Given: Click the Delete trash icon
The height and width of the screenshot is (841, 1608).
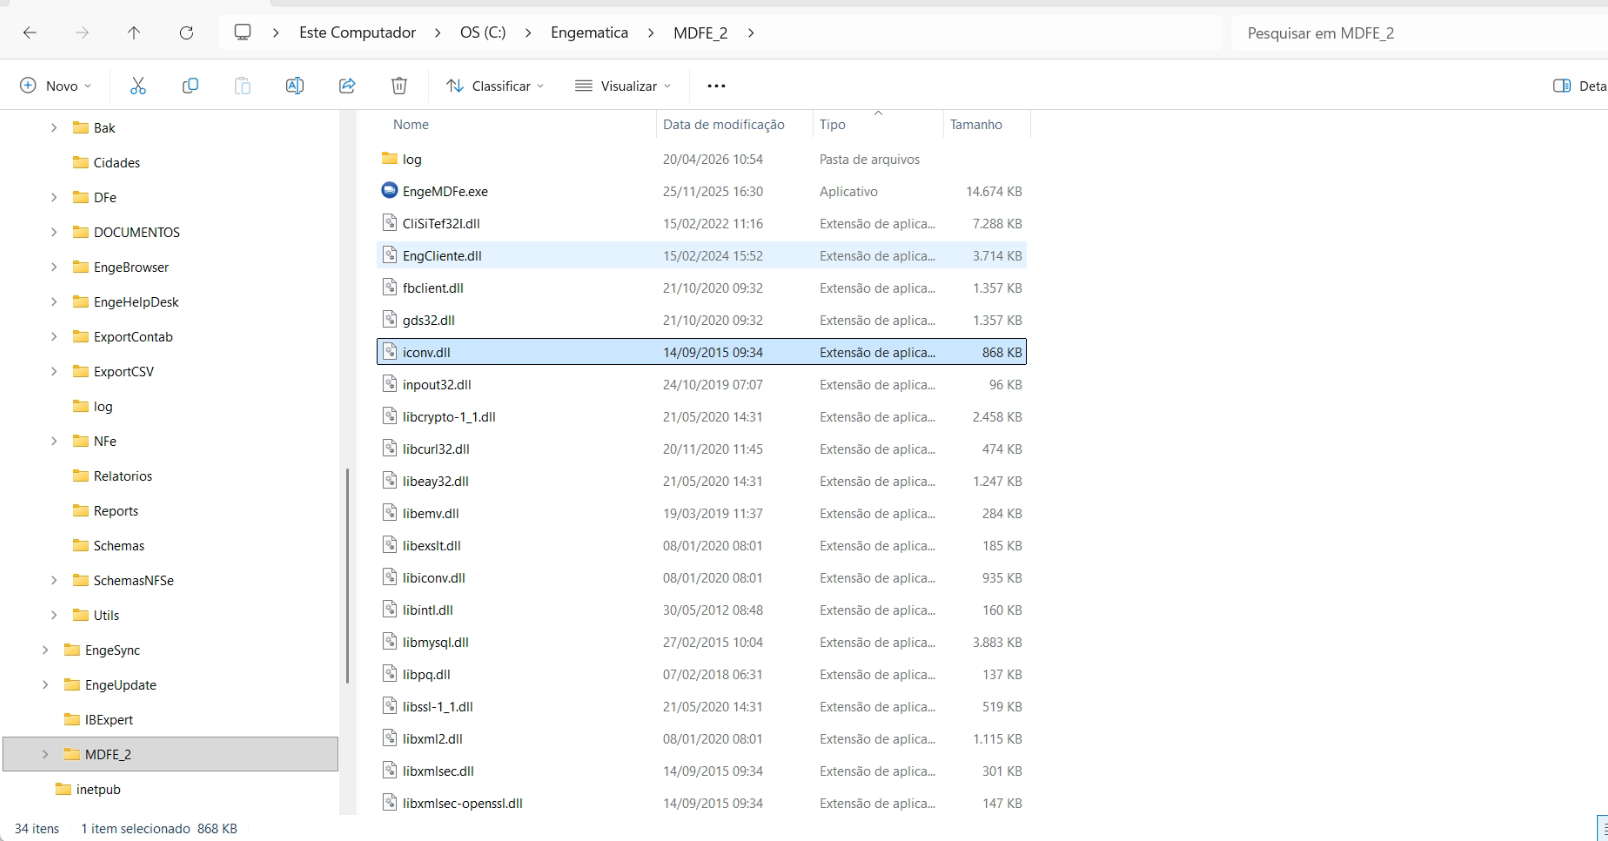Looking at the screenshot, I should (399, 86).
